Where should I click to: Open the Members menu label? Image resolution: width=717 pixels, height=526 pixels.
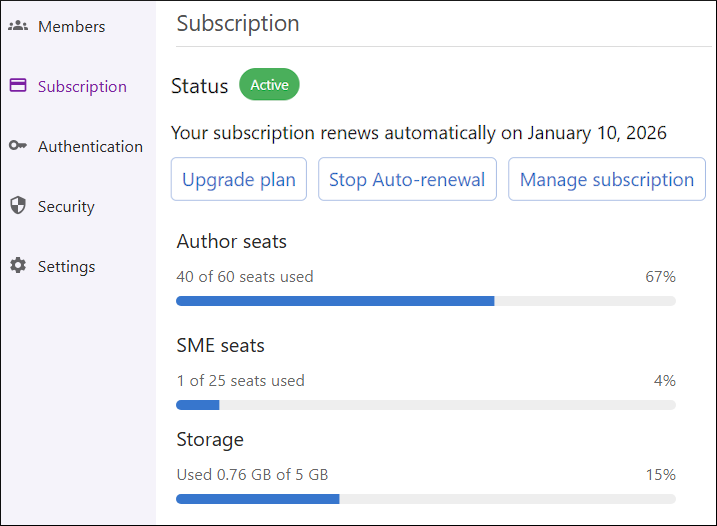(x=71, y=26)
